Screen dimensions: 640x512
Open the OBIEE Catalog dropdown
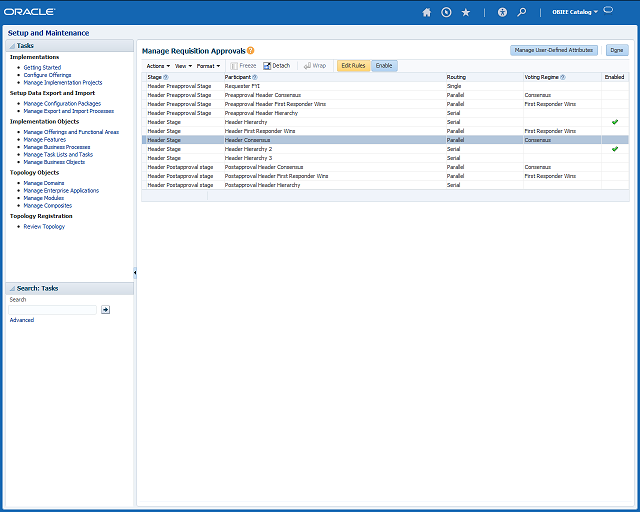coord(575,12)
